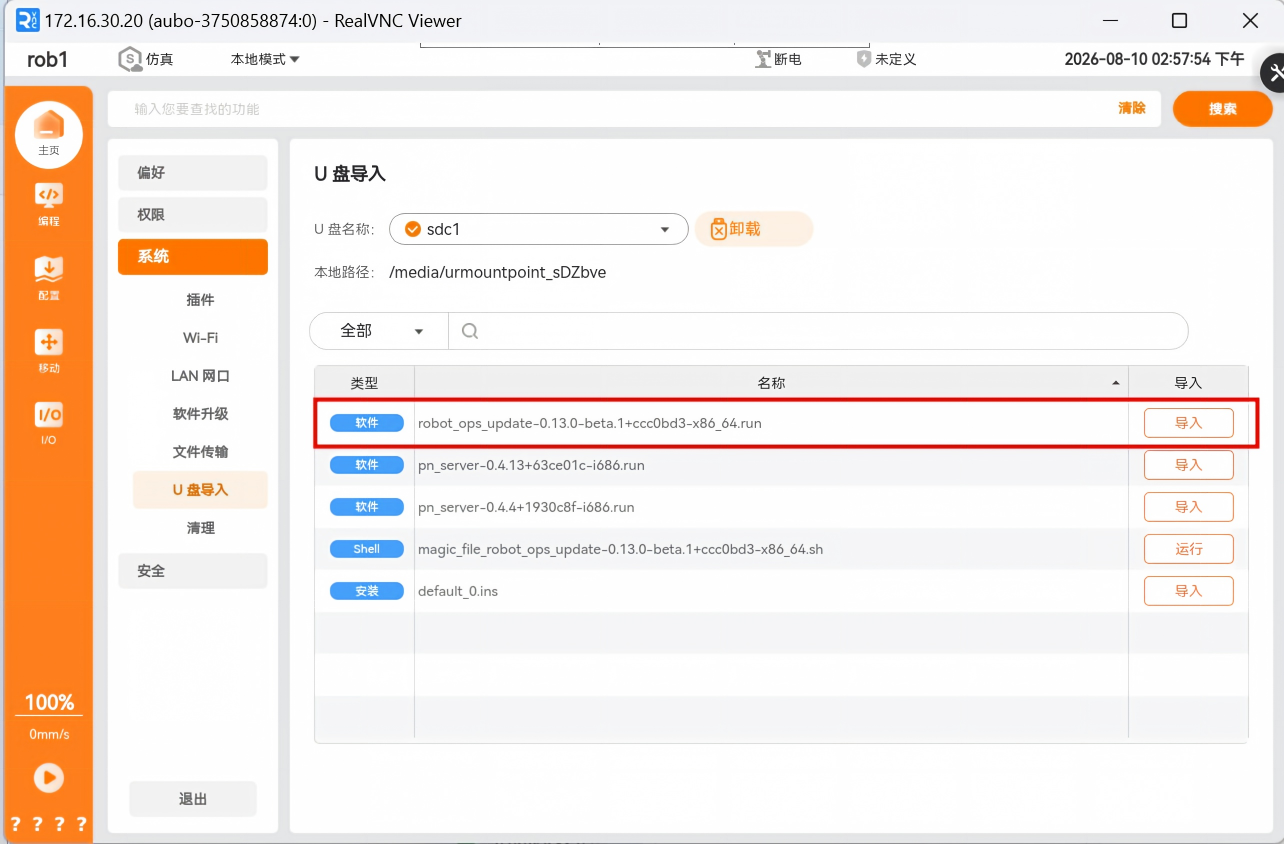1284x844 pixels.
Task: Click 运行 for magic_file shell script
Action: [1188, 549]
